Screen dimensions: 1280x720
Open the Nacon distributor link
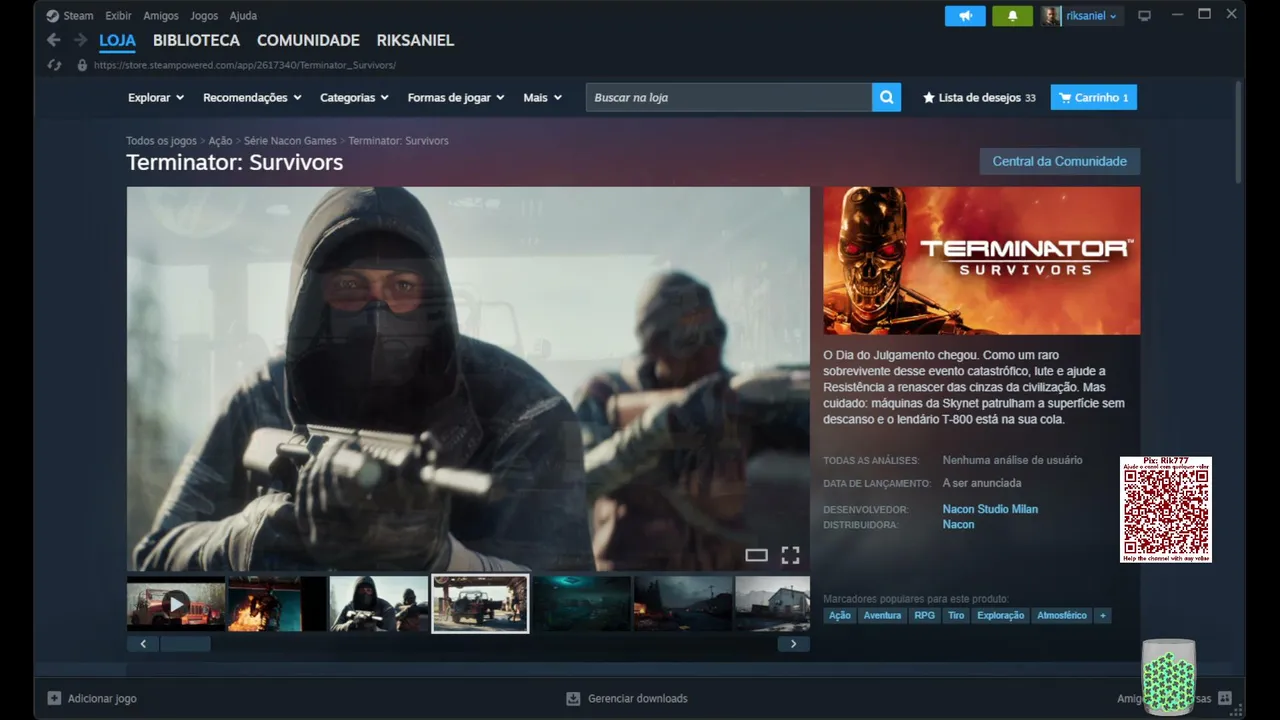click(958, 525)
